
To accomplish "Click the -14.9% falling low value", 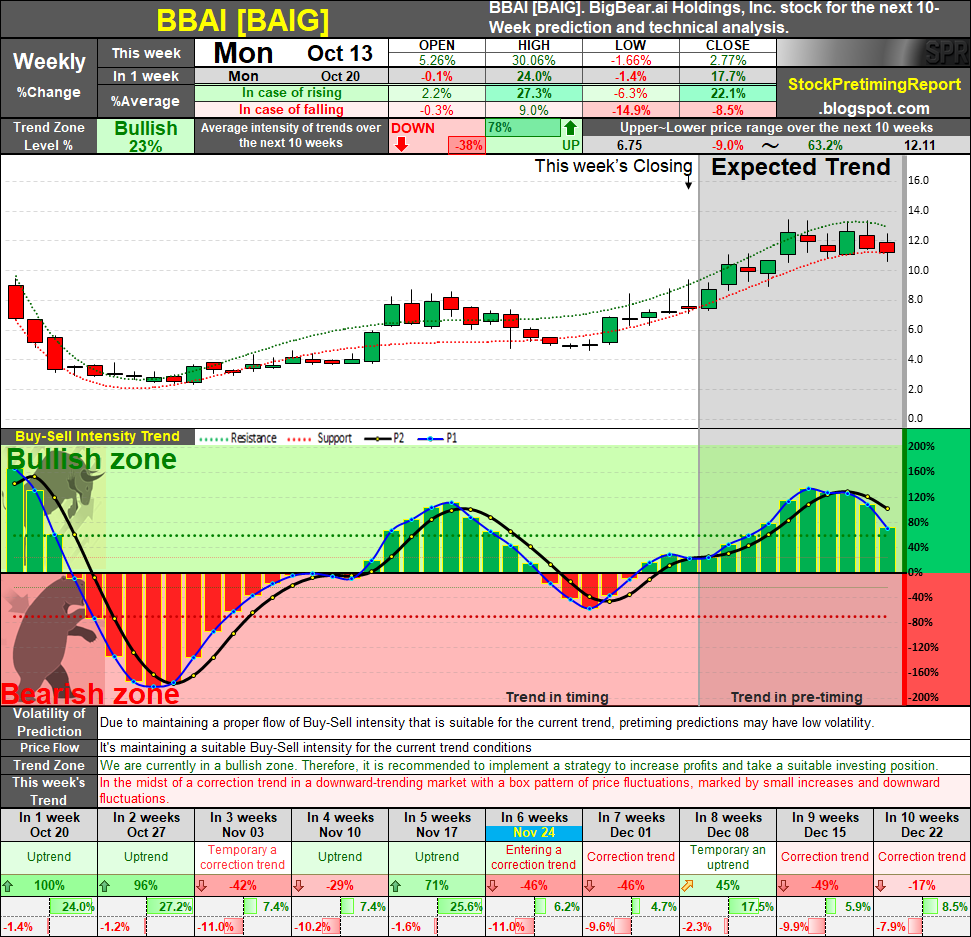I will pos(631,110).
